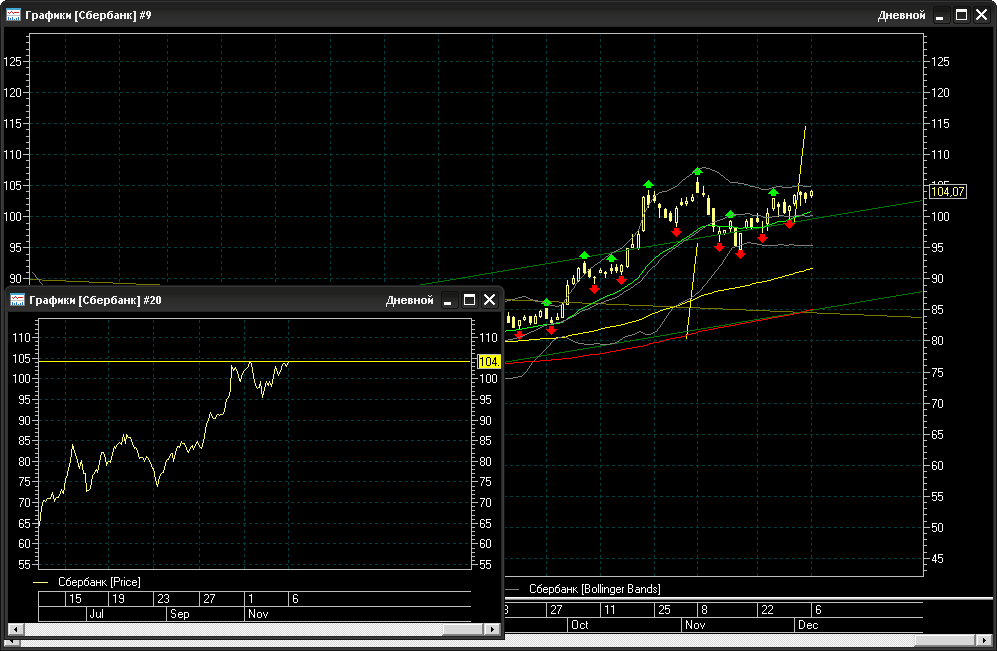Select the rightmost green buy arrow marker

(x=774, y=190)
